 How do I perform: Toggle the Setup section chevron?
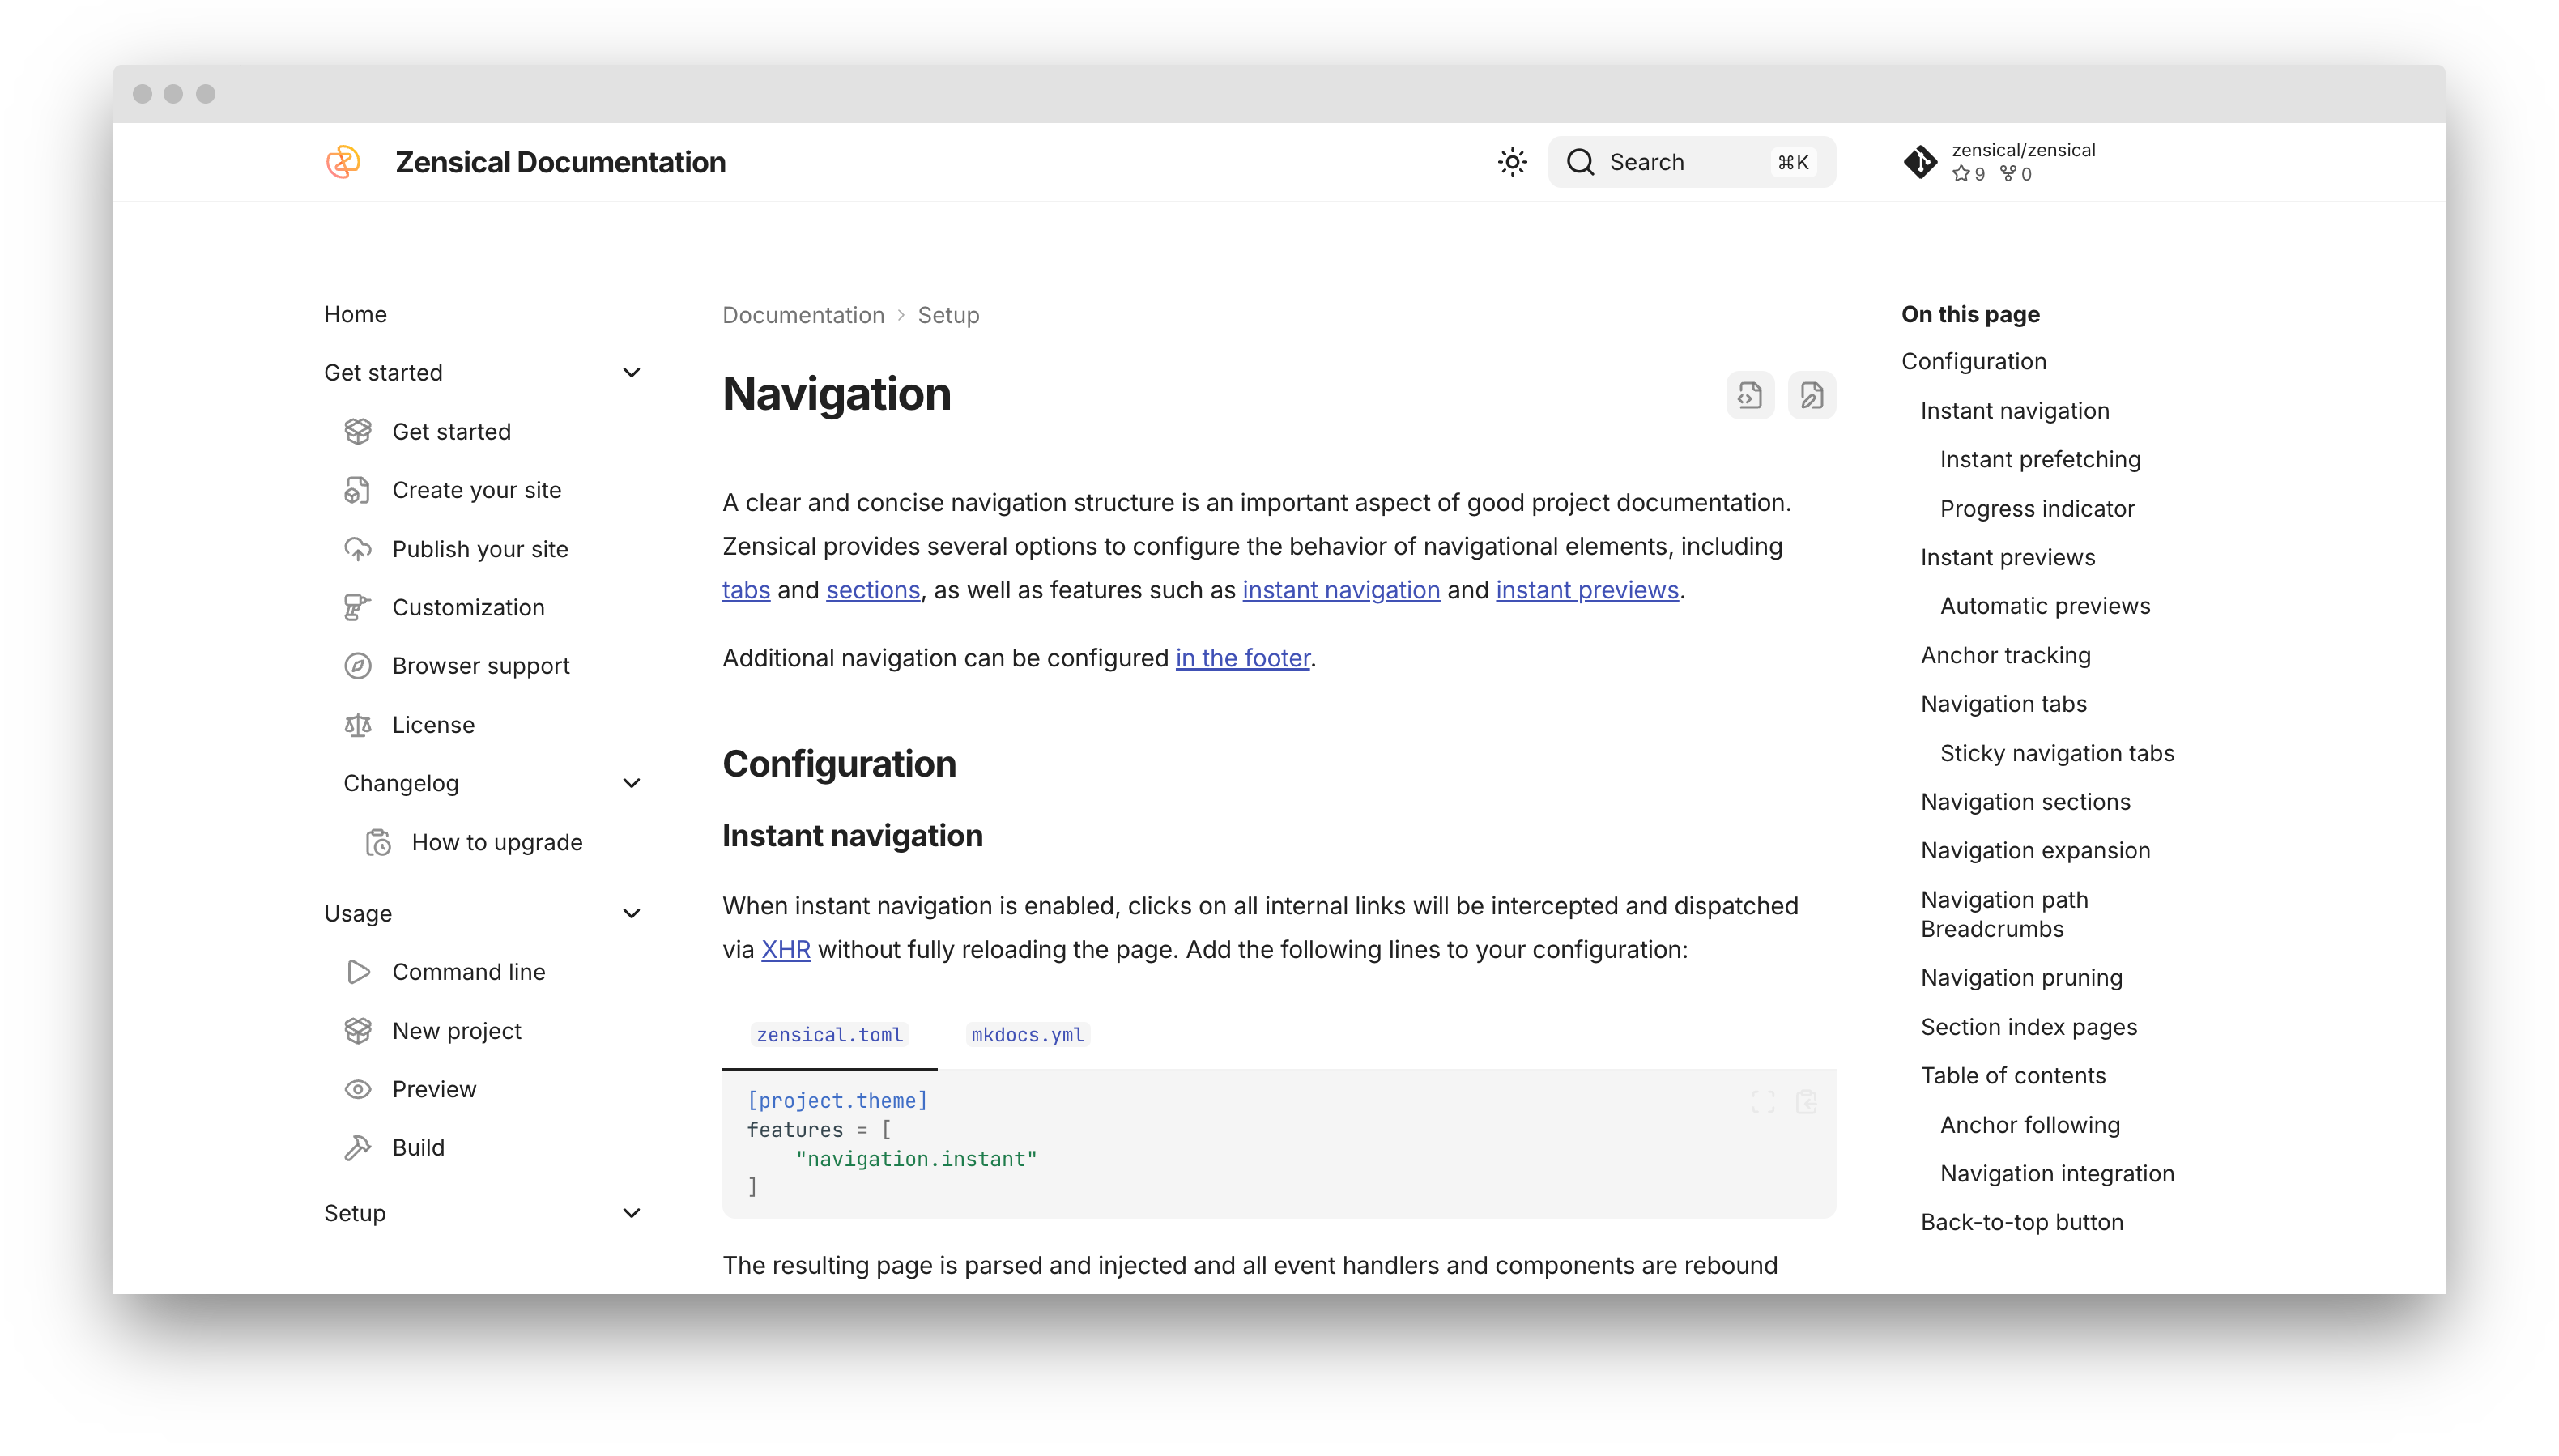(631, 1213)
